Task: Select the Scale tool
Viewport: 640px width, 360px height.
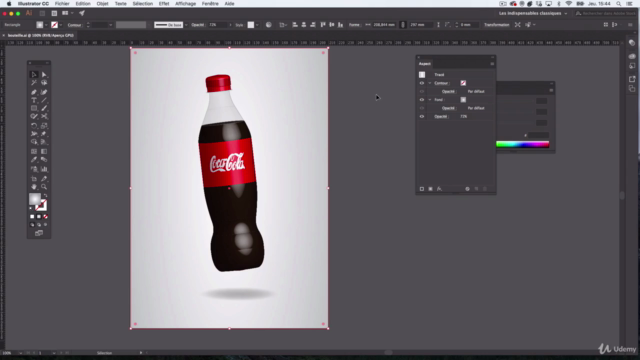Action: pos(44,126)
